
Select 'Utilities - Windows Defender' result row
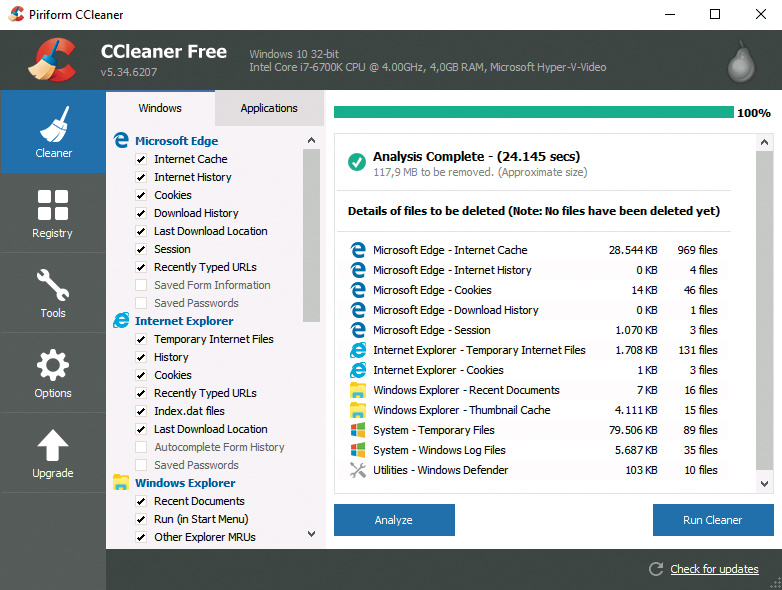pyautogui.click(x=534, y=470)
